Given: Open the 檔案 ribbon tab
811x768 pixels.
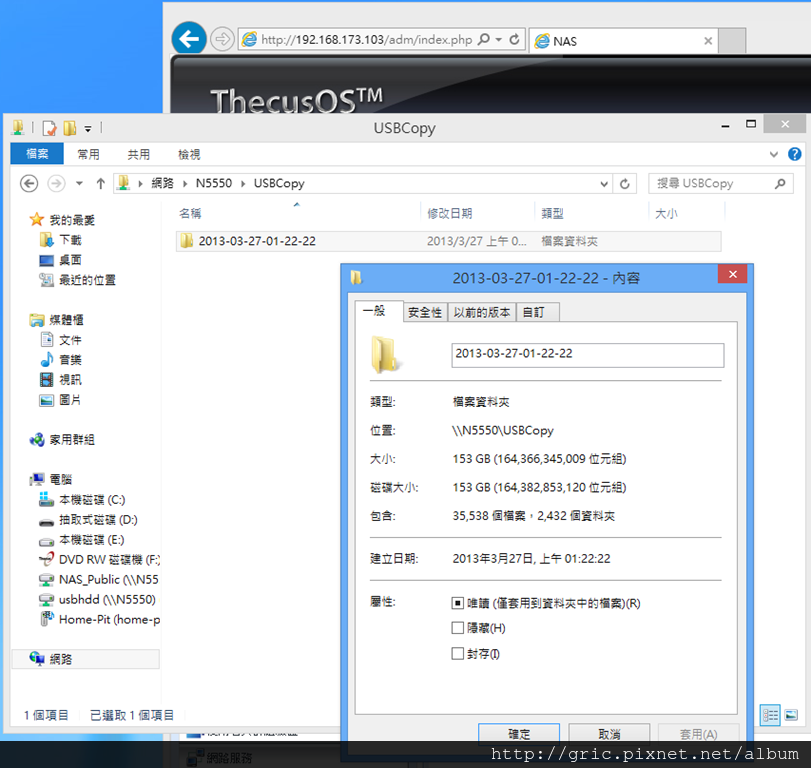Looking at the screenshot, I should click(x=37, y=154).
